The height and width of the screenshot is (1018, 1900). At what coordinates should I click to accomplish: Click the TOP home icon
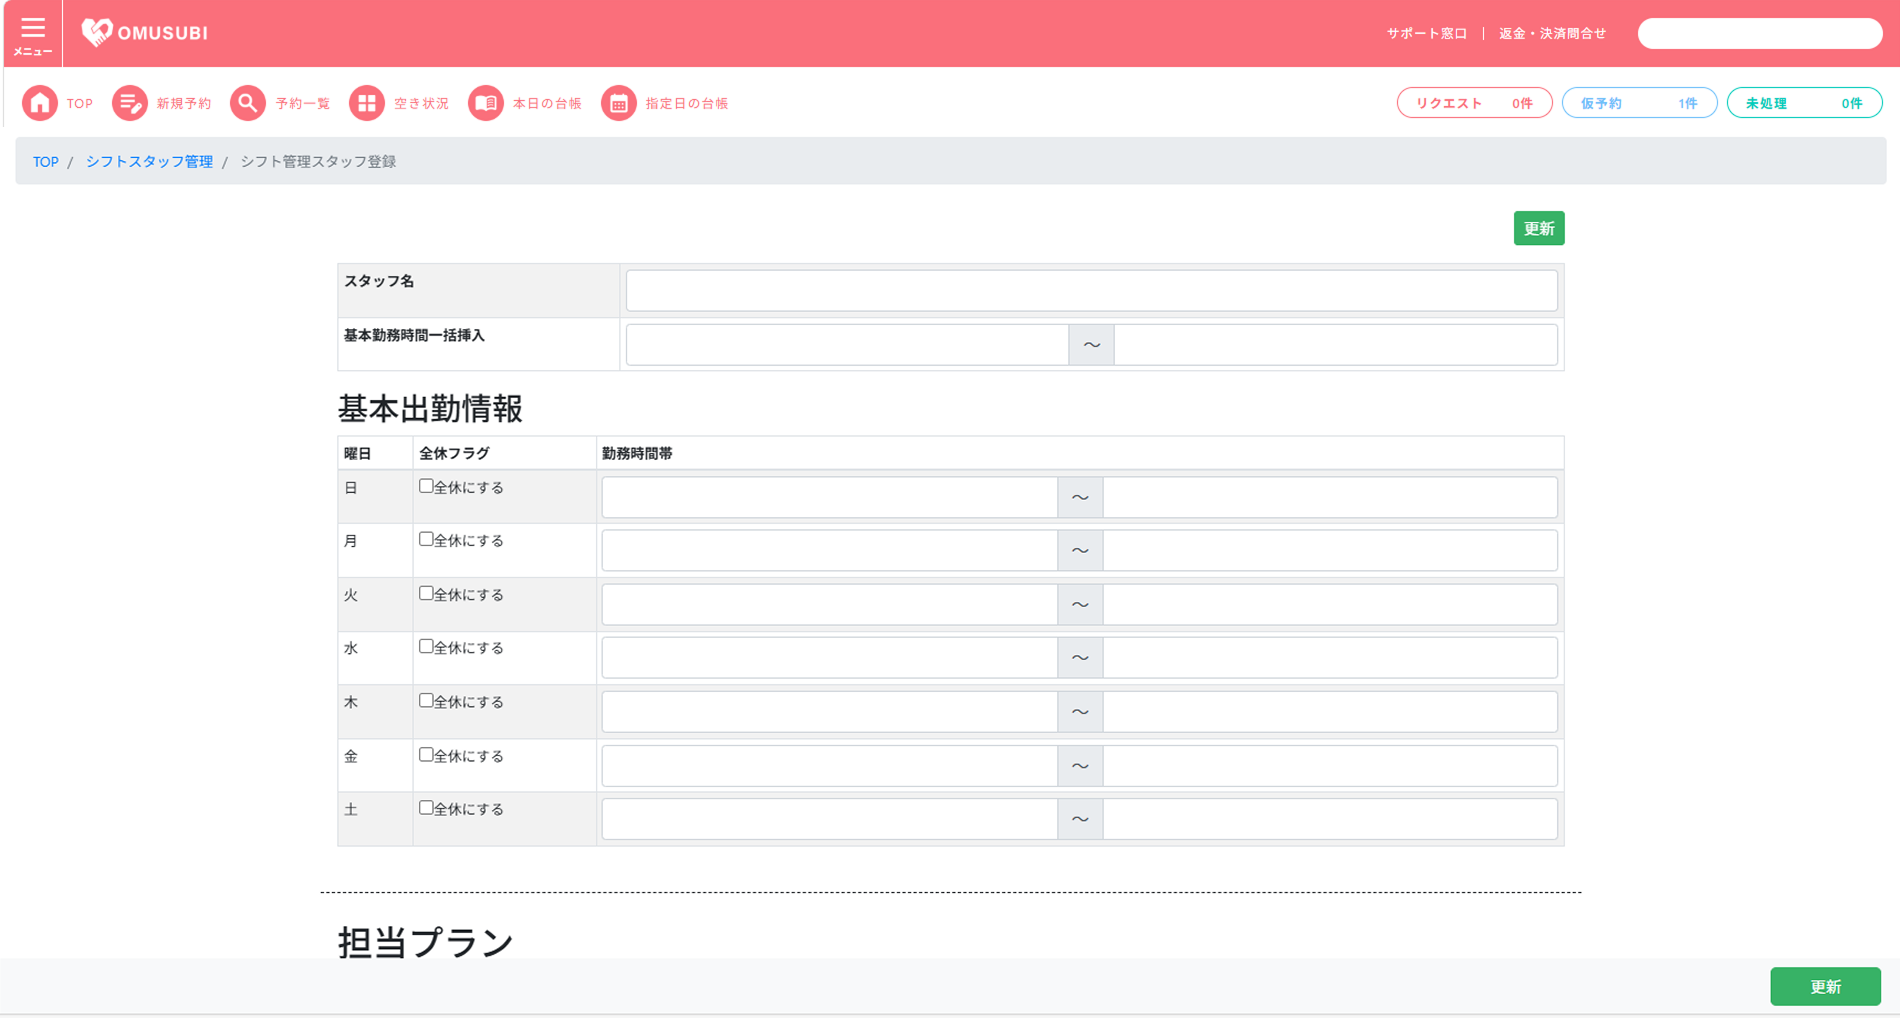(x=40, y=103)
